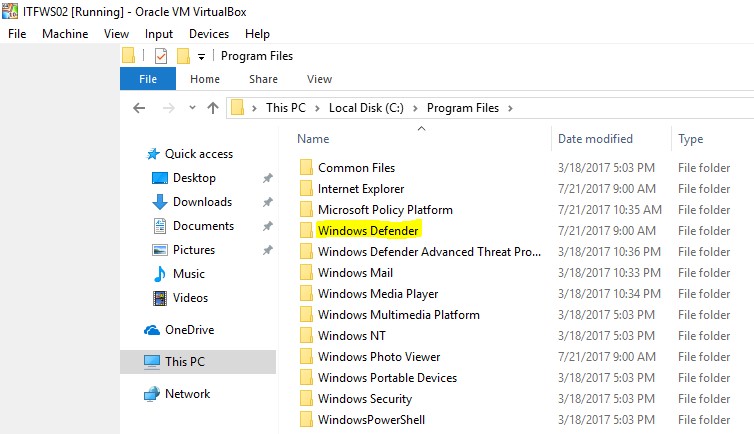Select the Windows Multimedia Platform folder

(x=399, y=315)
